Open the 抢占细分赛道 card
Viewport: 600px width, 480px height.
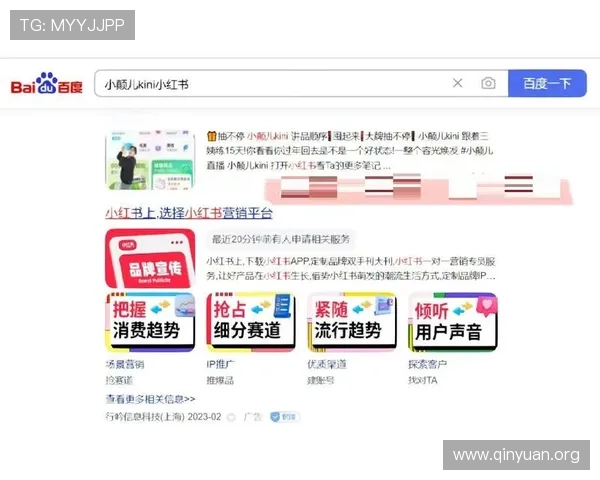pos(251,322)
